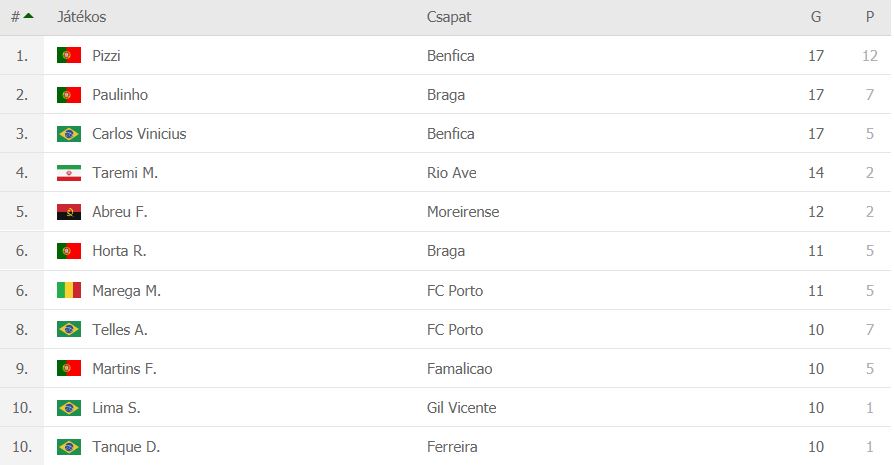The image size is (894, 465).
Task: Click the Brazil flag beside Tanque D.
Action: tap(69, 447)
